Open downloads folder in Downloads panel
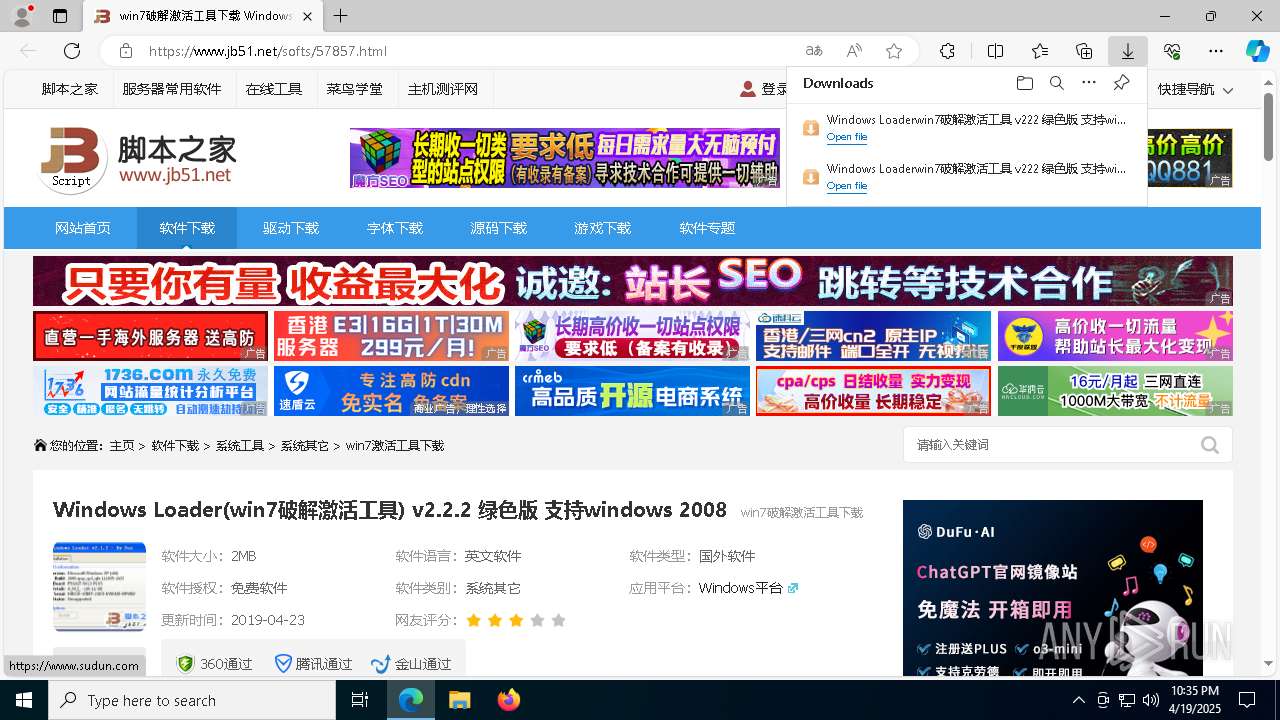This screenshot has width=1280, height=720. [1024, 83]
